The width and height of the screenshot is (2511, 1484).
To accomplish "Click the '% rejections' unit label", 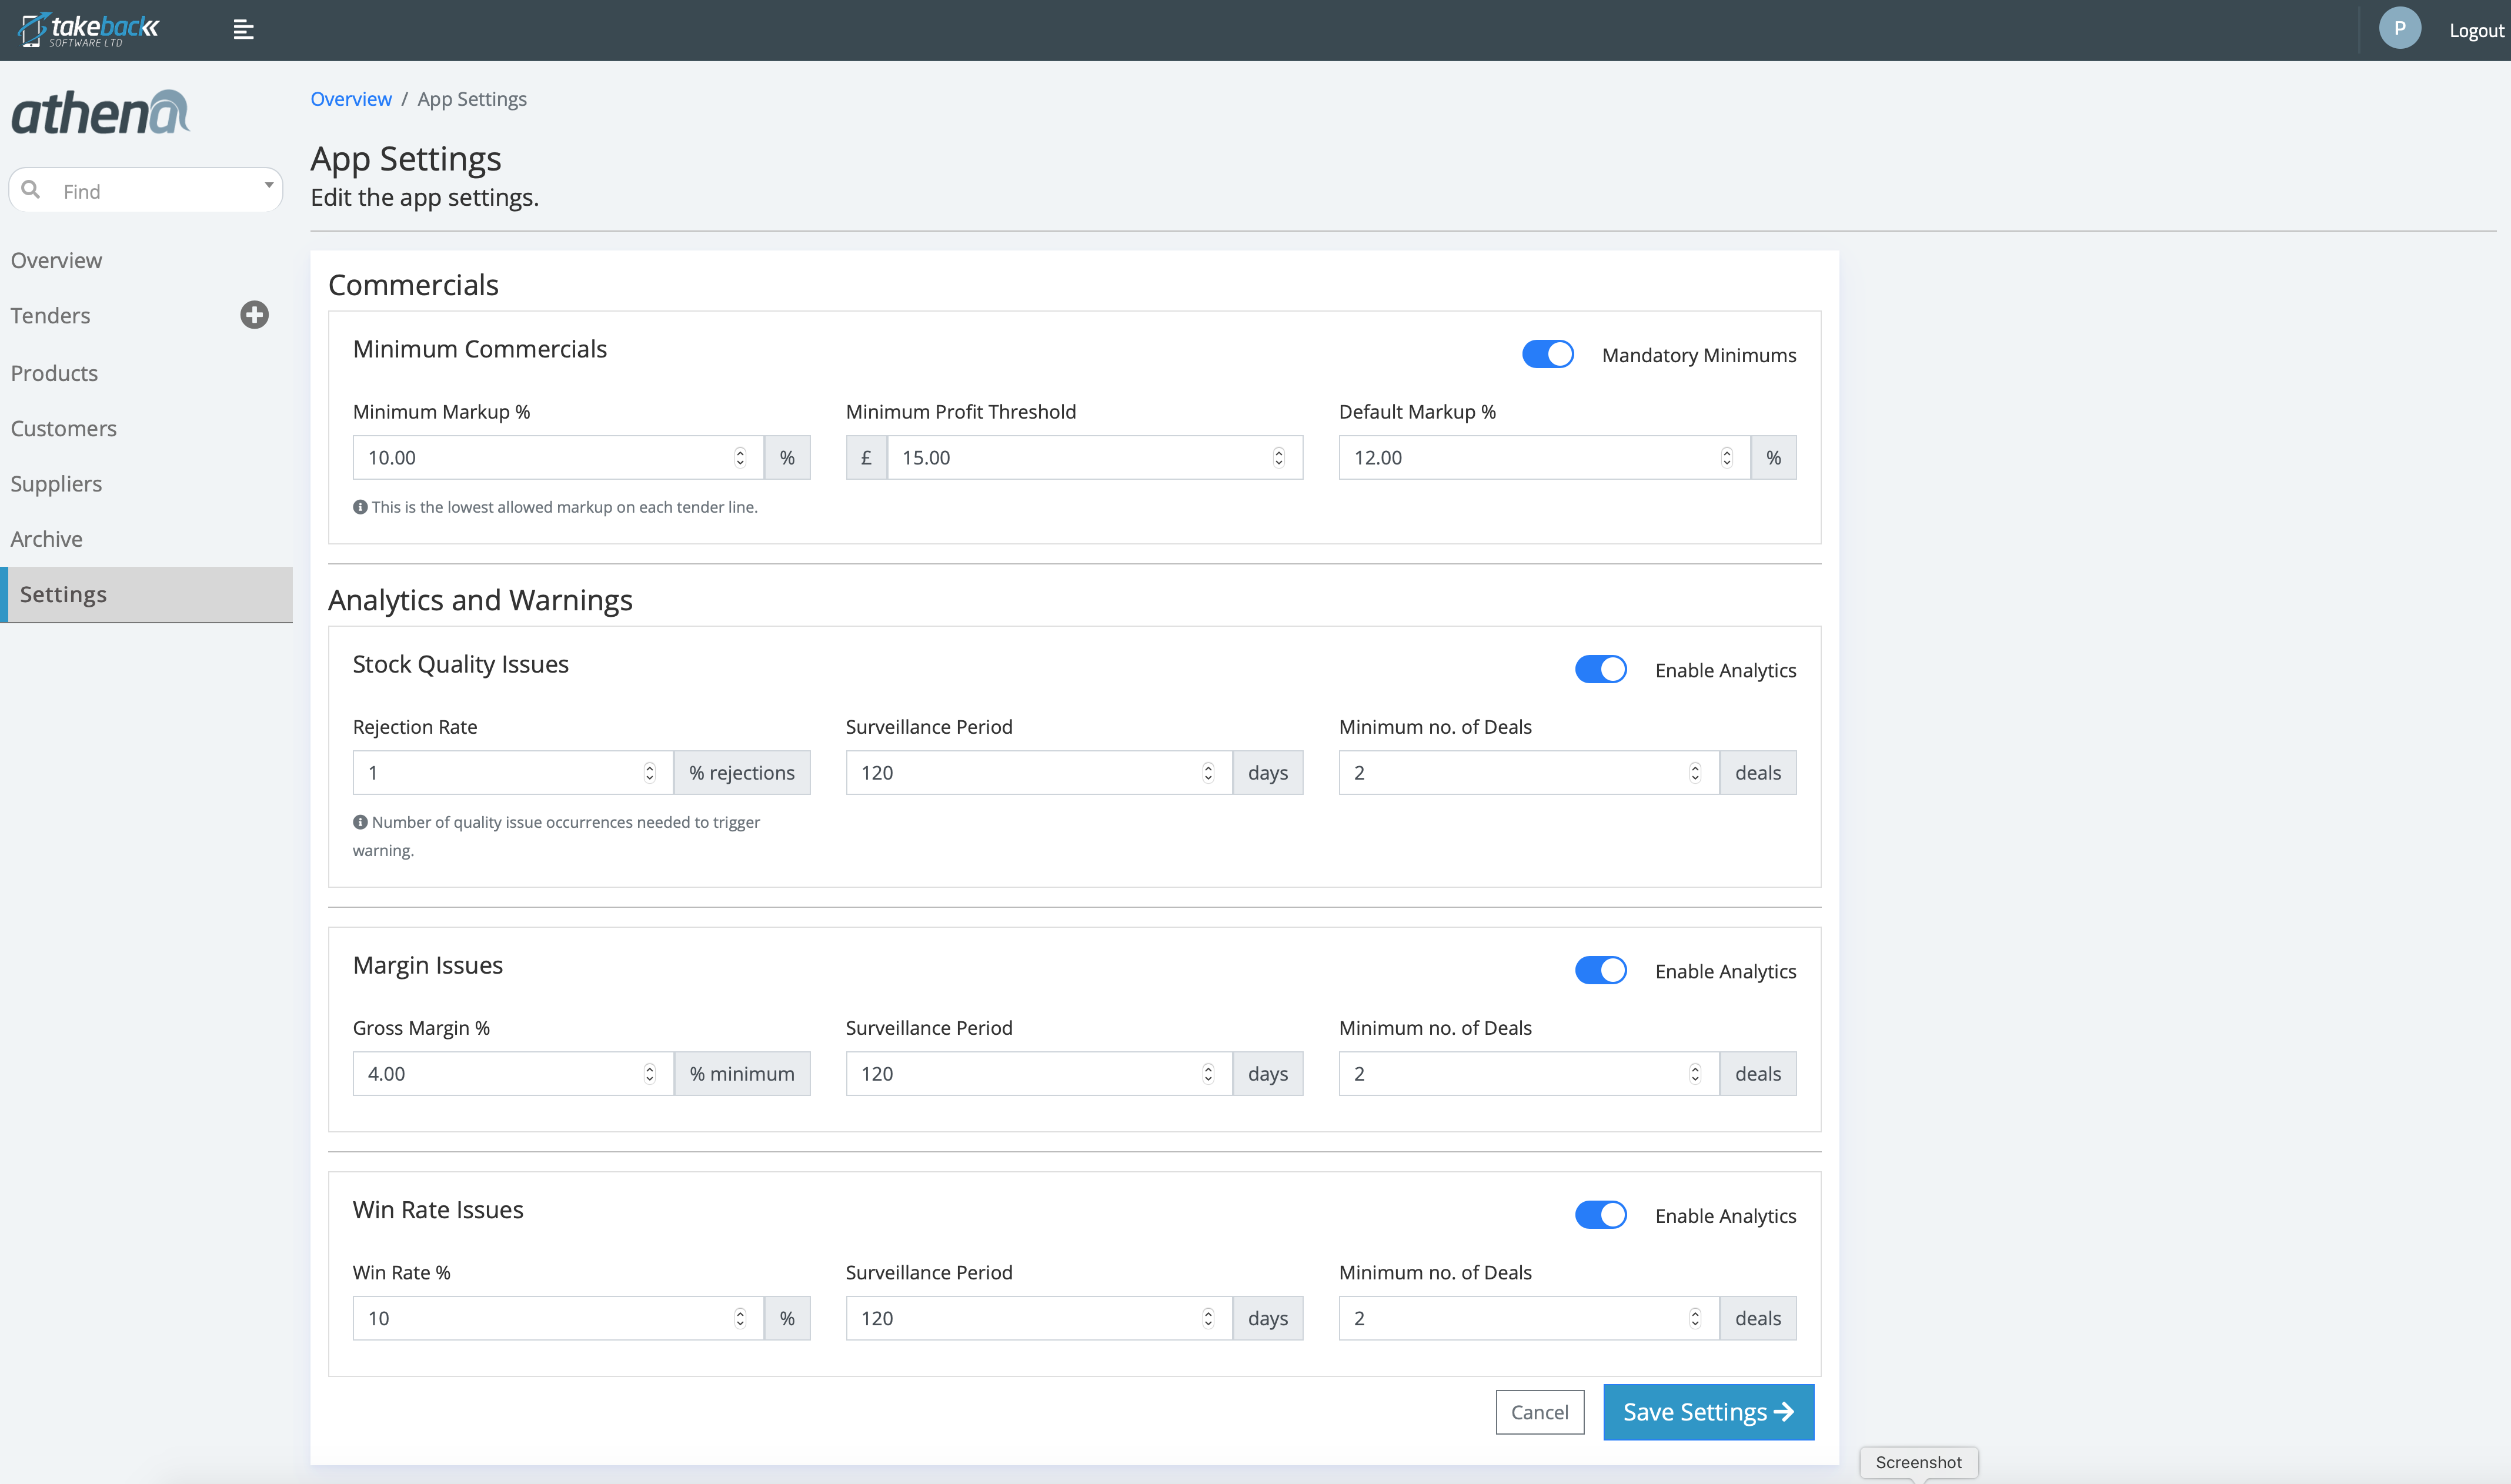I will tap(742, 772).
